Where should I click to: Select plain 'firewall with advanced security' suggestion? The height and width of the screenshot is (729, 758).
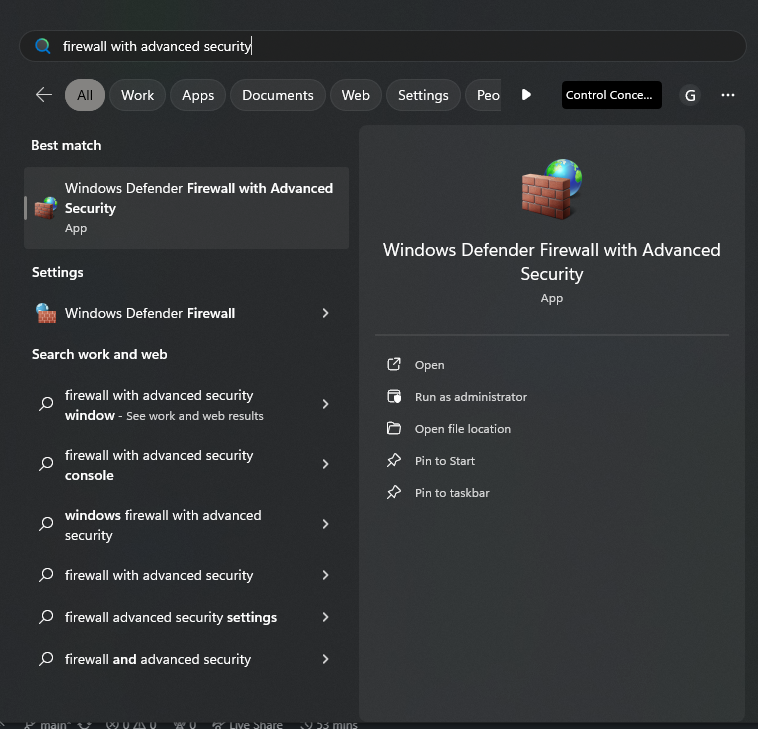(x=187, y=575)
